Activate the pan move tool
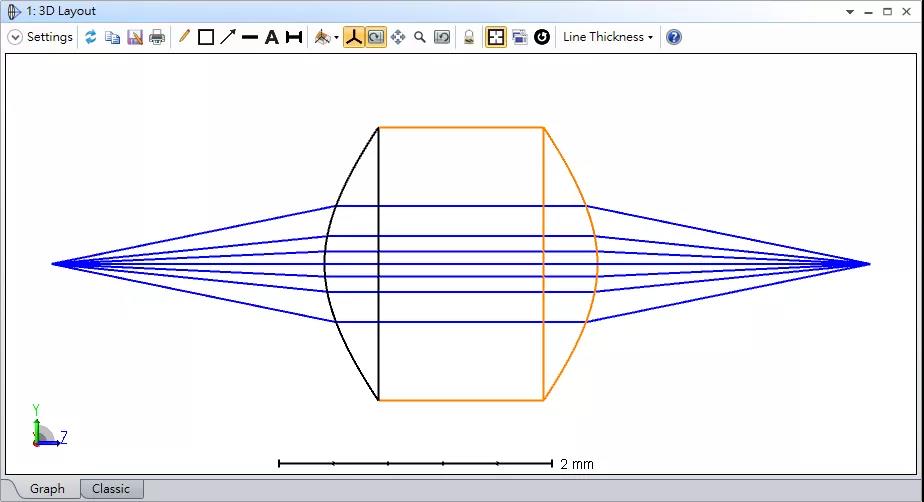 (x=398, y=37)
